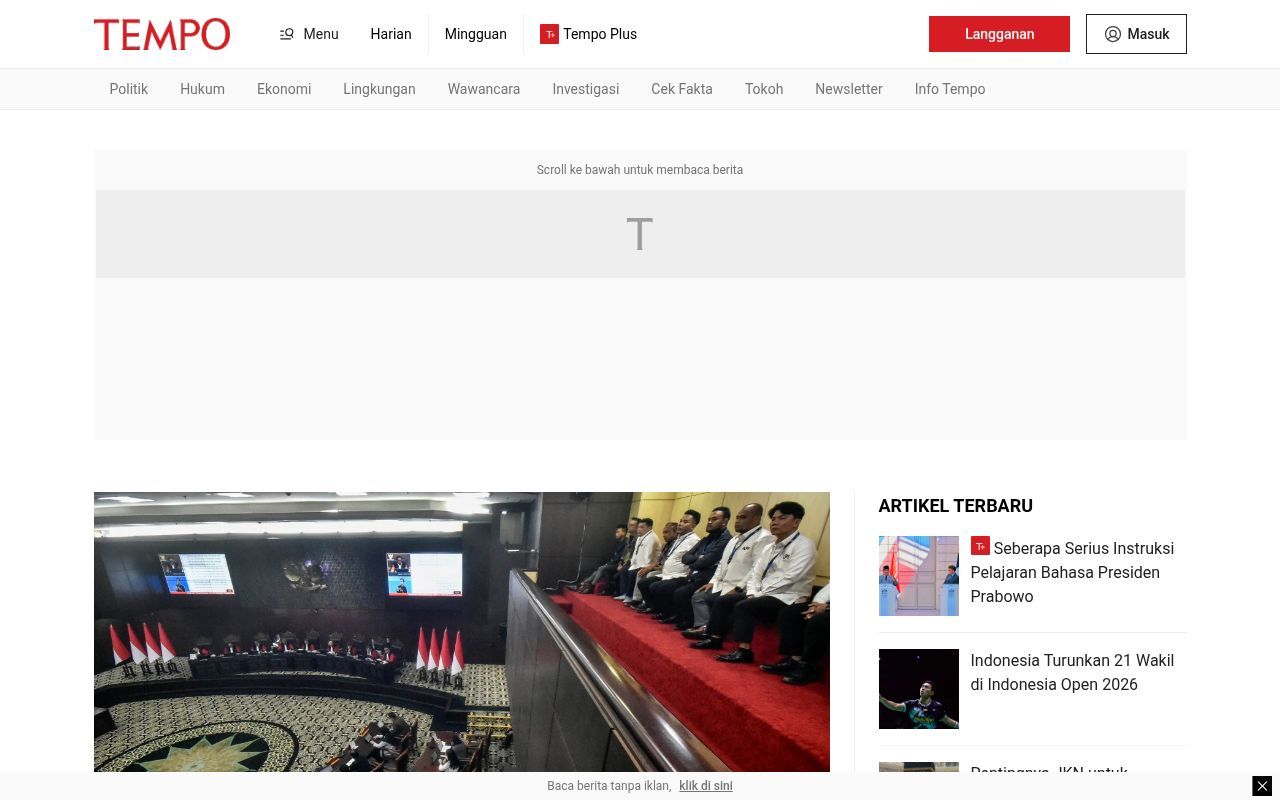1280x800 pixels.
Task: Select the Politik category tab
Action: 129,89
